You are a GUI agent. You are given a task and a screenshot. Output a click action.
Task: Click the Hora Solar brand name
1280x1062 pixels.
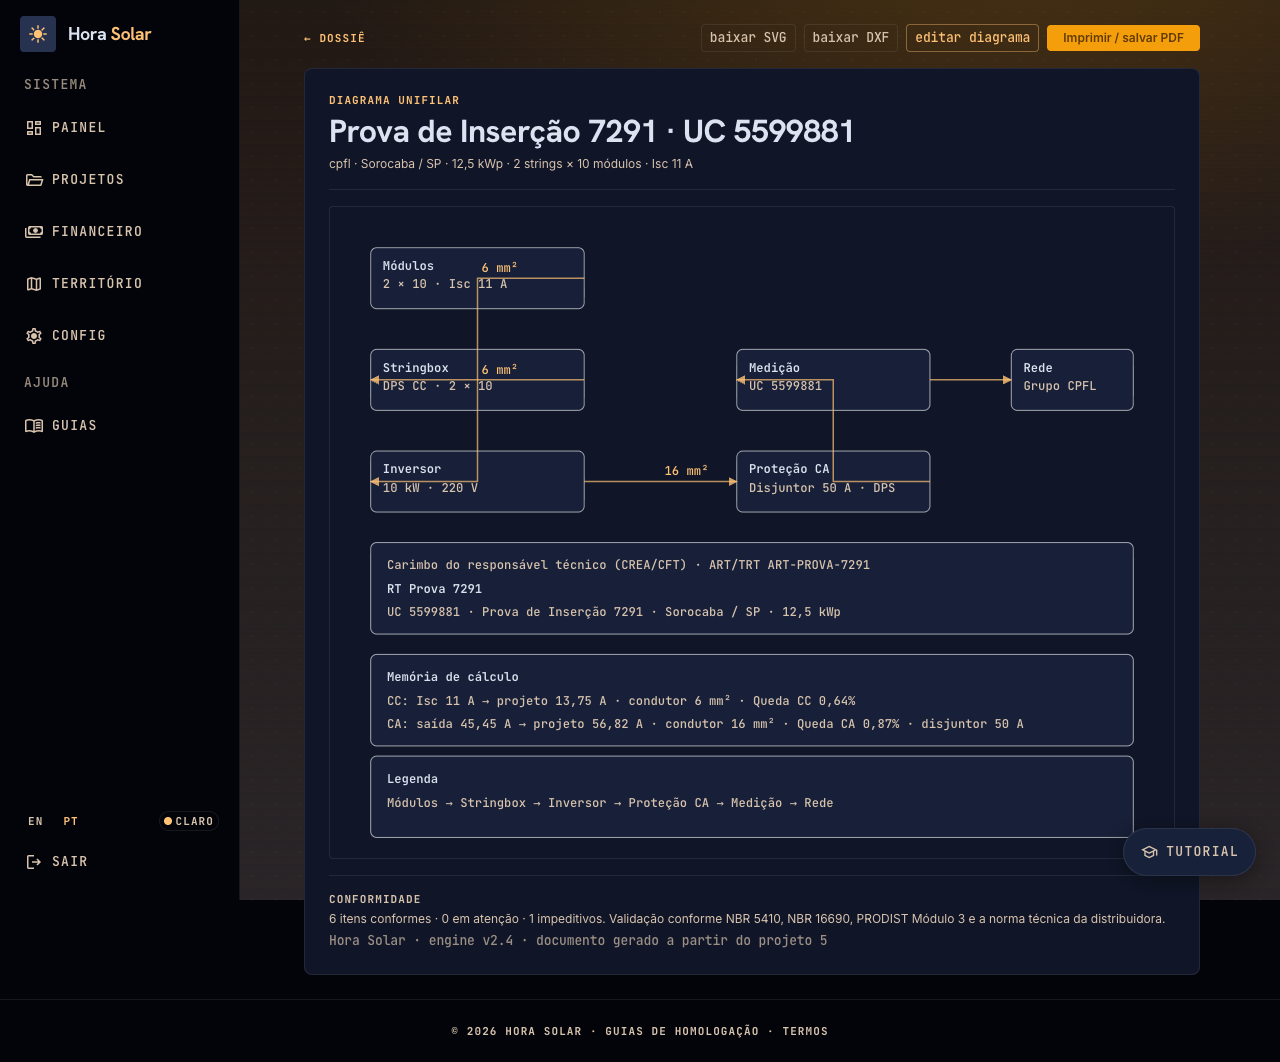coord(110,34)
